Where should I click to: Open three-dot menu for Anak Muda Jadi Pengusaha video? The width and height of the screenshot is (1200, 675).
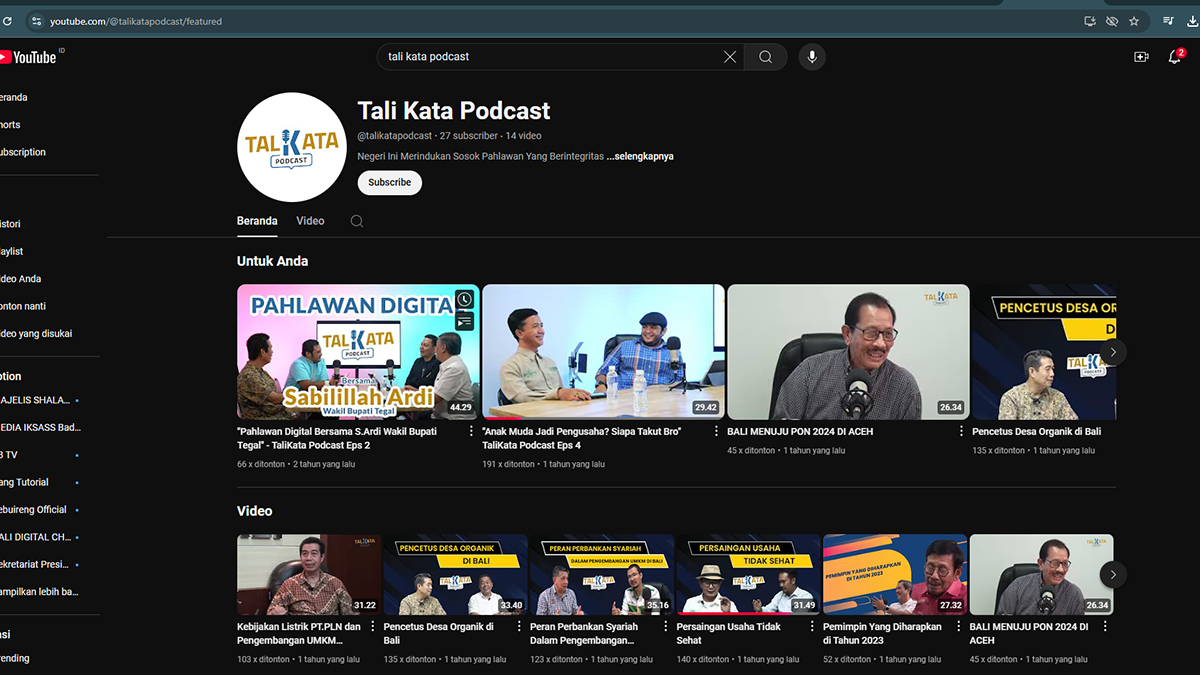(716, 432)
